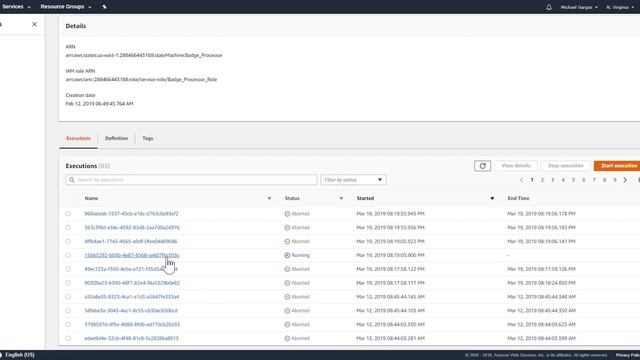Click Aborted status icon for execution 3798597d
This screenshot has height=360, width=640.
(287, 325)
